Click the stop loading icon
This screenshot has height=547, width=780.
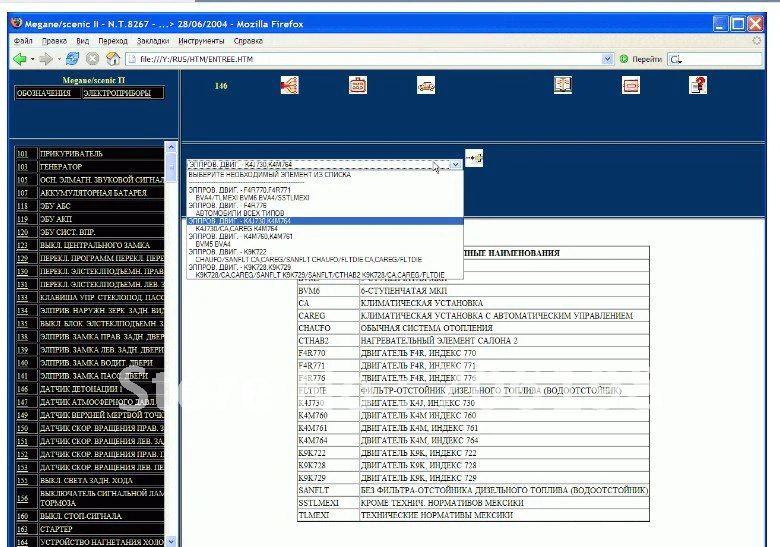coord(93,59)
